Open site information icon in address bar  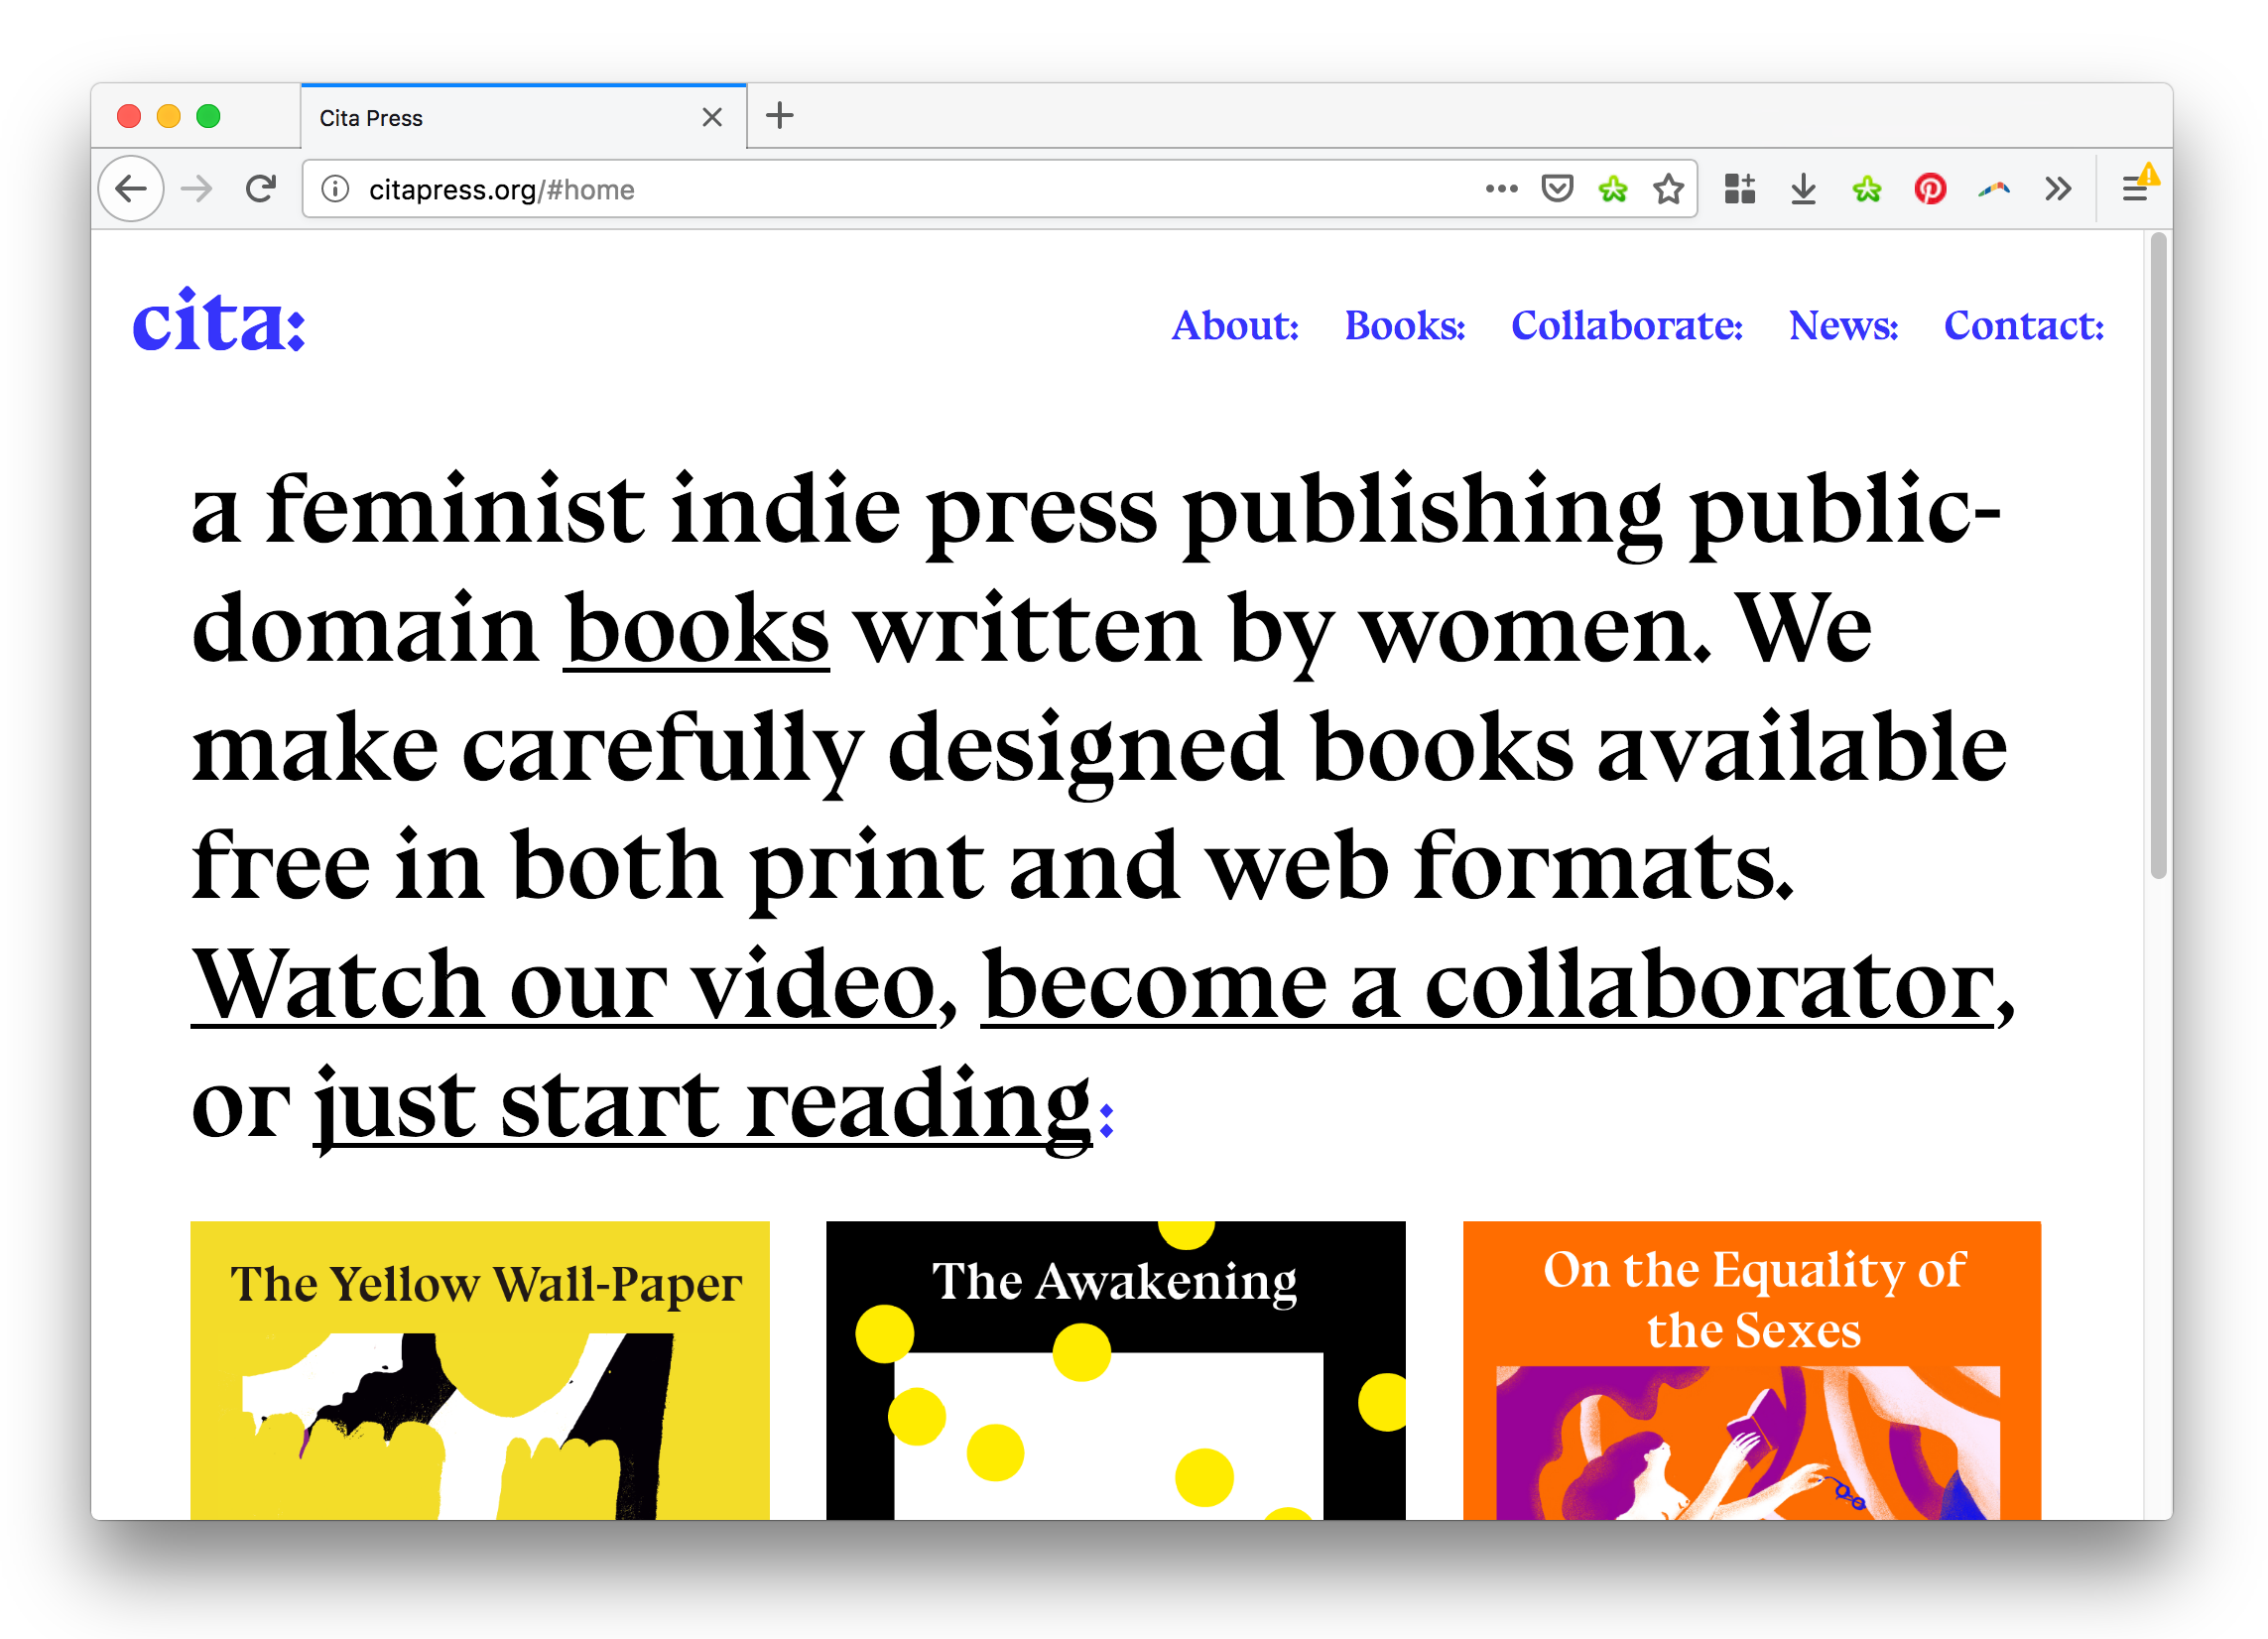click(336, 189)
